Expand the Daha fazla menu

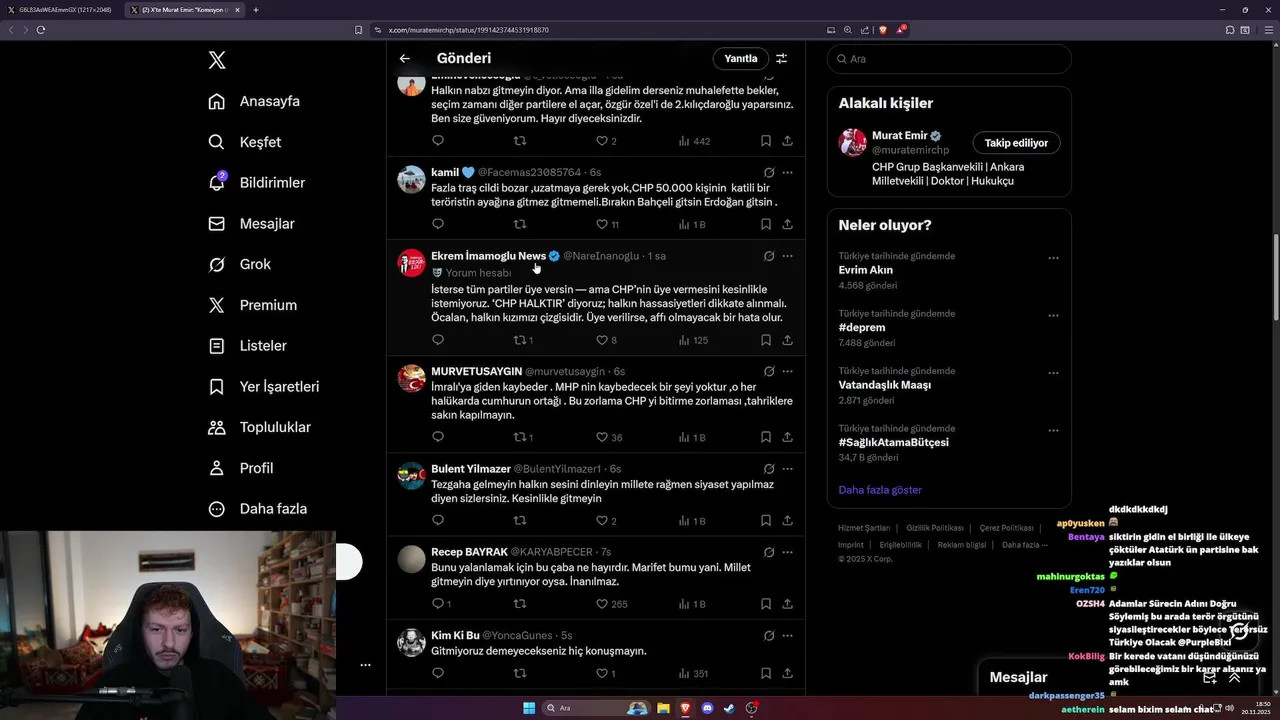(x=257, y=509)
